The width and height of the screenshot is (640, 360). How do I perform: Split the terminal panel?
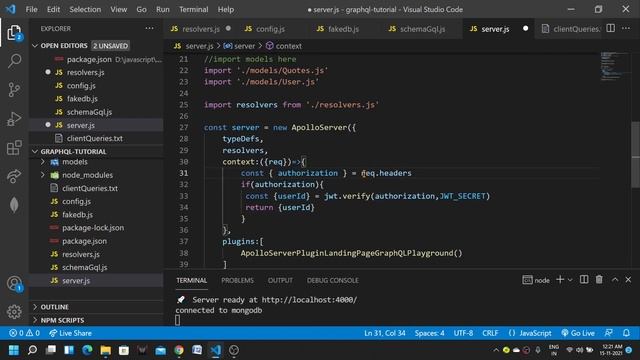584,280
